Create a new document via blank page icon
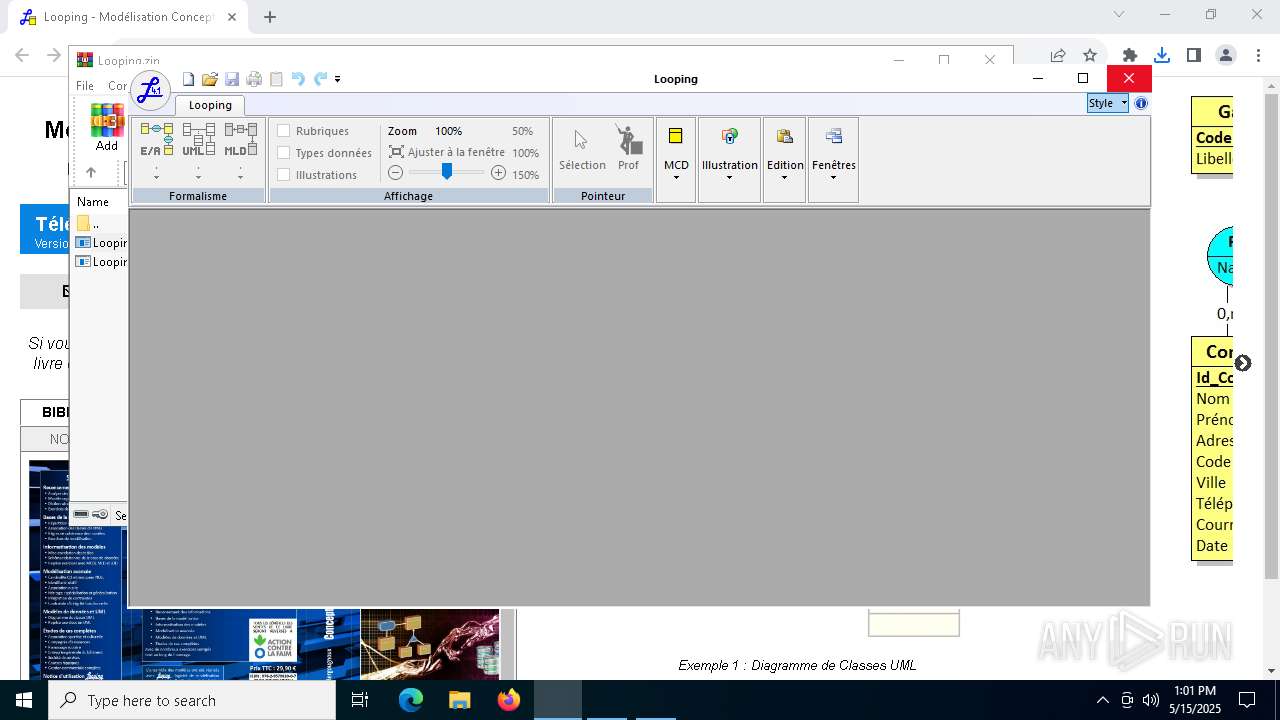The width and height of the screenshot is (1280, 720). click(188, 79)
